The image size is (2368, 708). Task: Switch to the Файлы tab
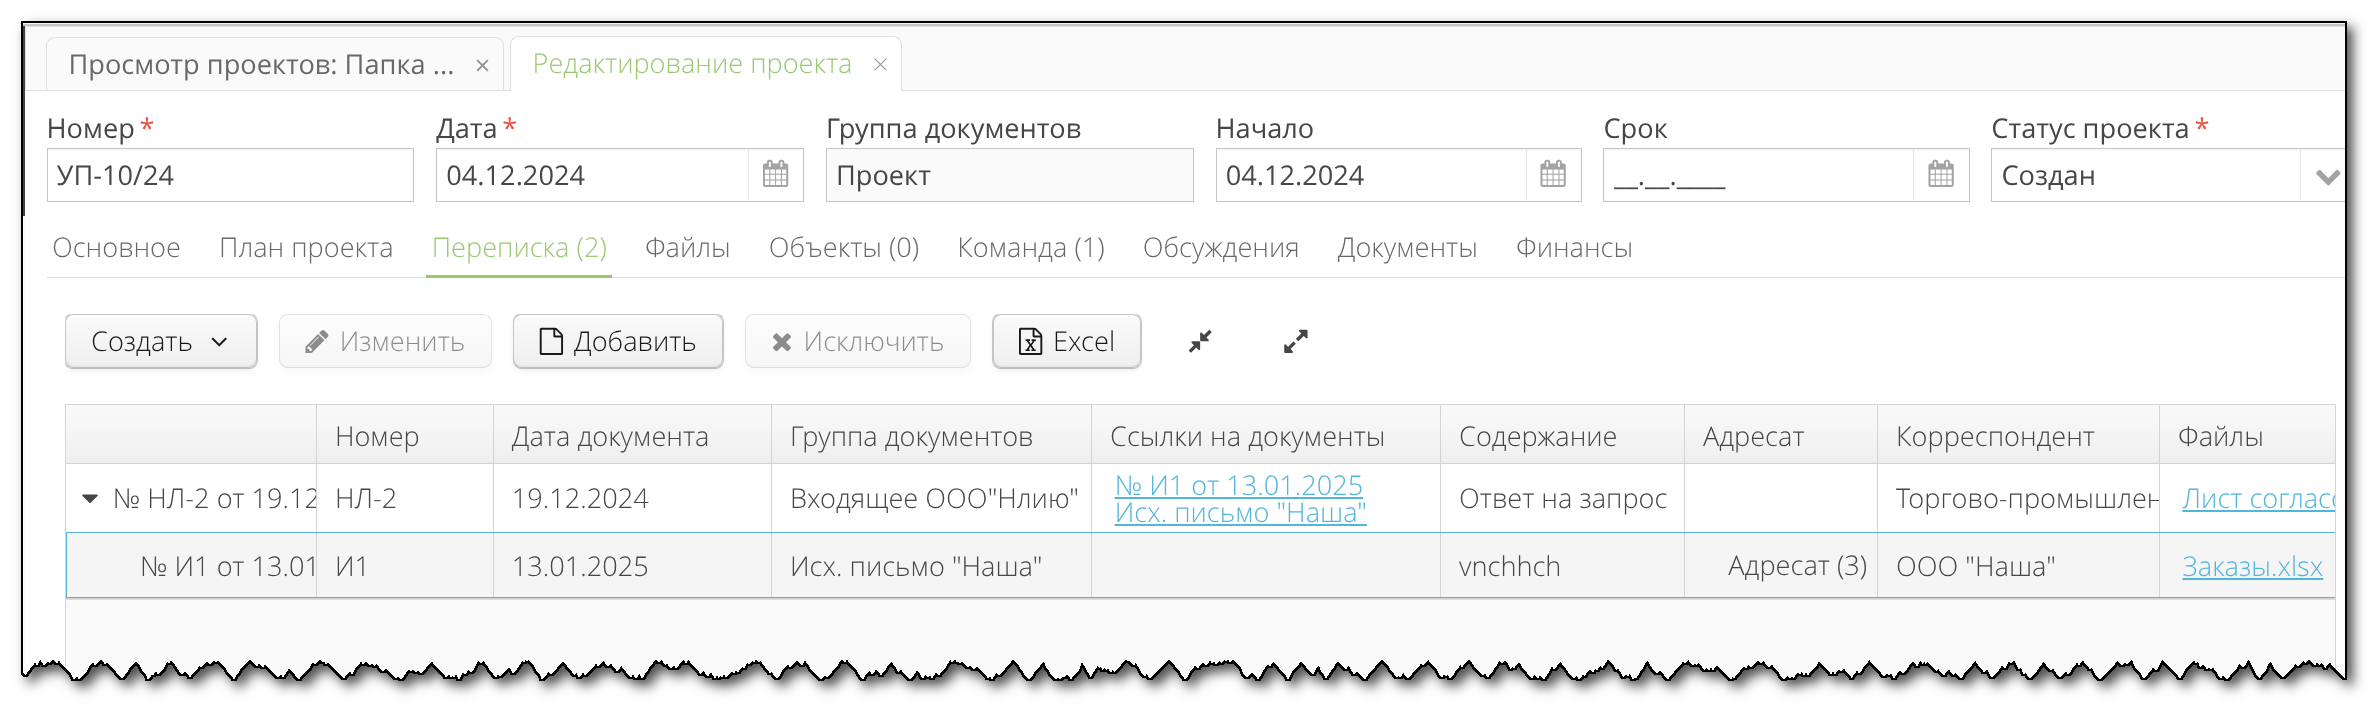(687, 248)
